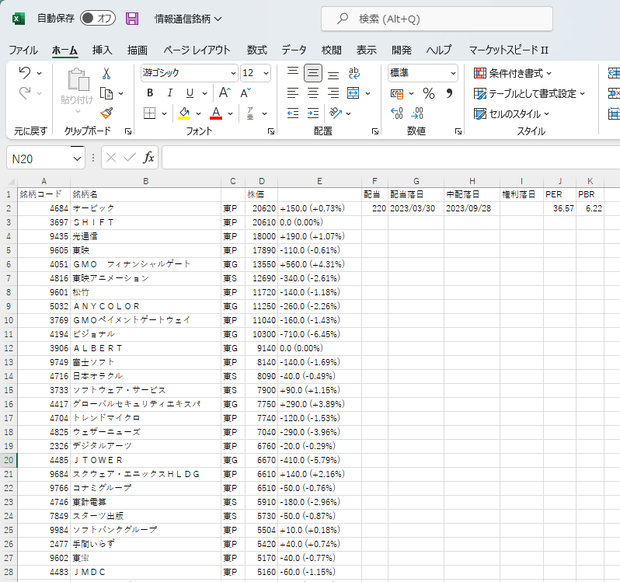Apply Bold formatting

150,93
